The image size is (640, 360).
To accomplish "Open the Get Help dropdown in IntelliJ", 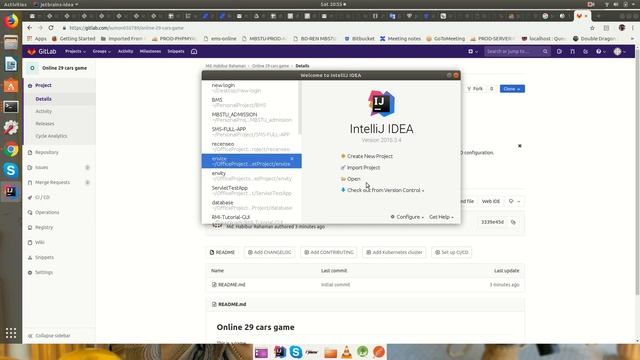I will click(x=441, y=217).
